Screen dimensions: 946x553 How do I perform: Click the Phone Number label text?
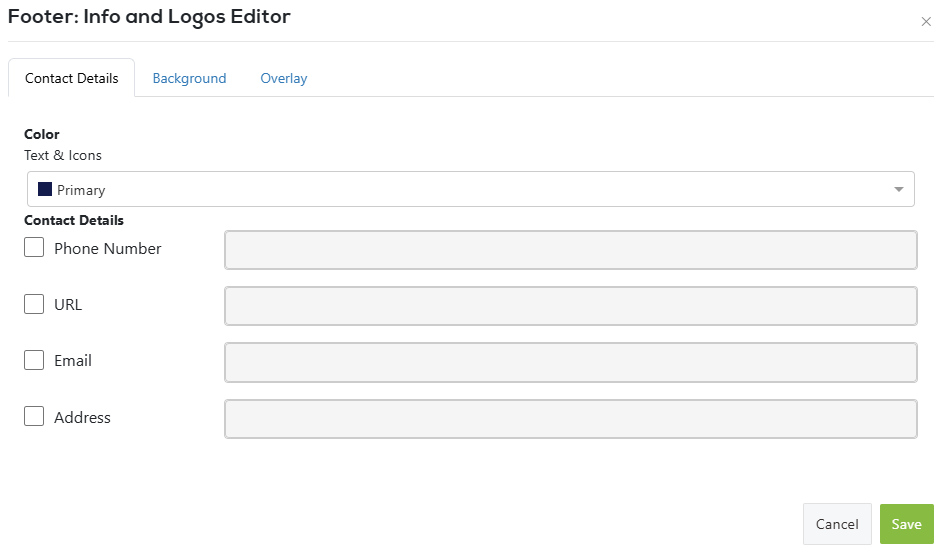click(x=108, y=248)
